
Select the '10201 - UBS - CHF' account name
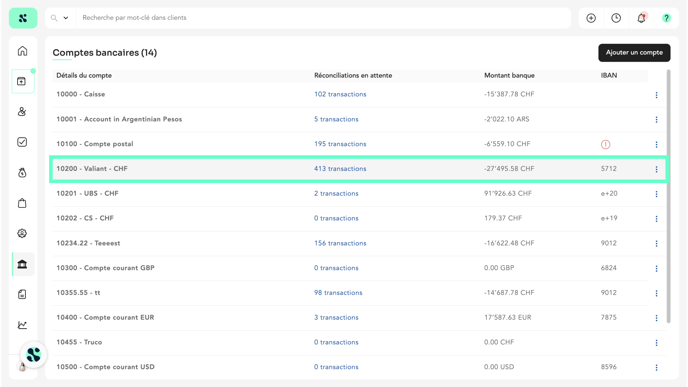pyautogui.click(x=87, y=194)
